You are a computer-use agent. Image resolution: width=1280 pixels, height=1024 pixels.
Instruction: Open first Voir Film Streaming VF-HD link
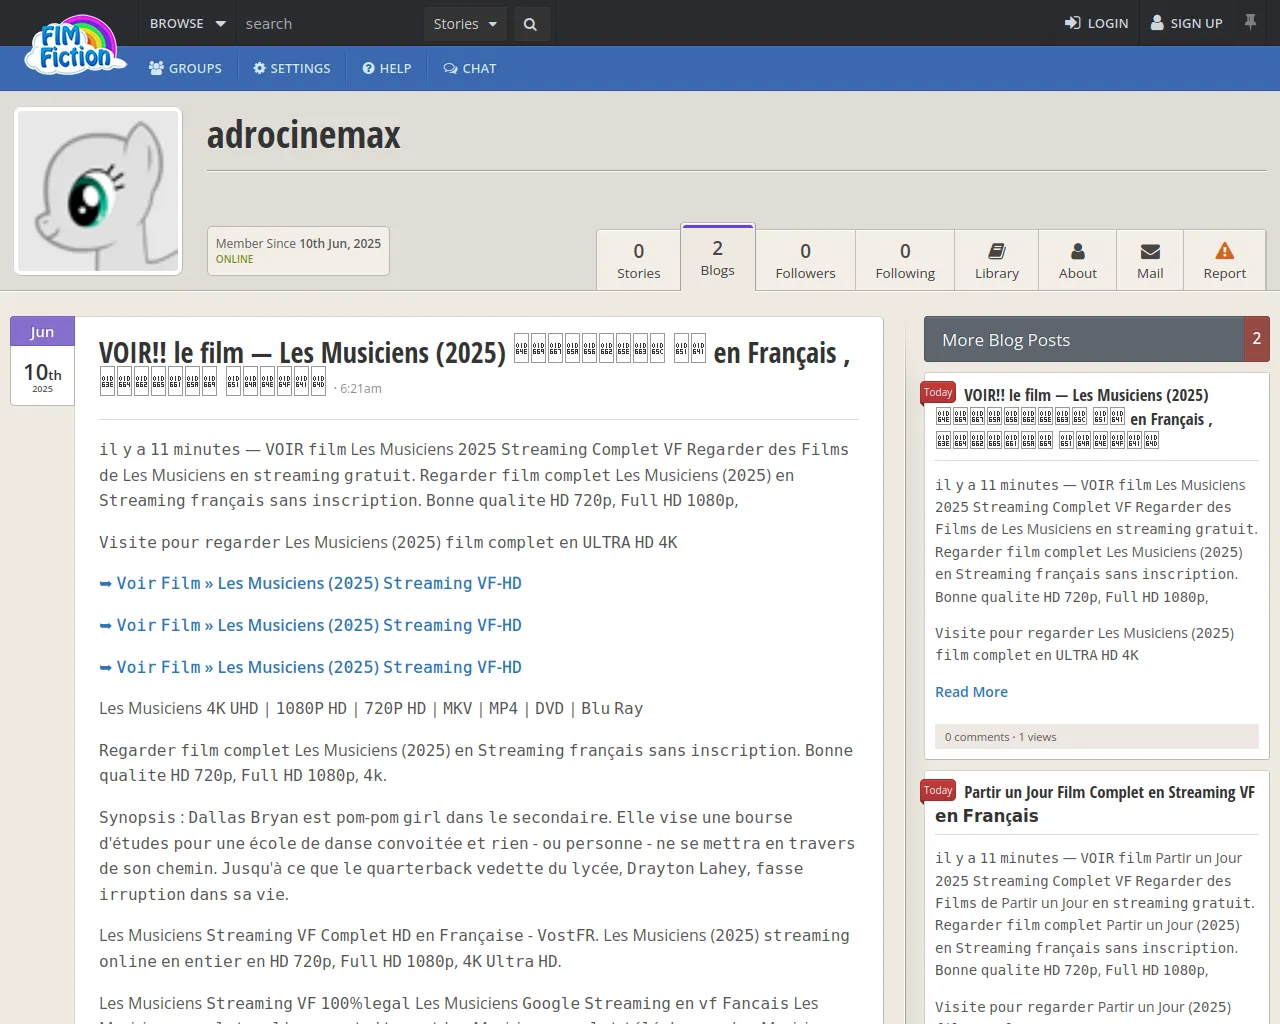pyautogui.click(x=318, y=583)
